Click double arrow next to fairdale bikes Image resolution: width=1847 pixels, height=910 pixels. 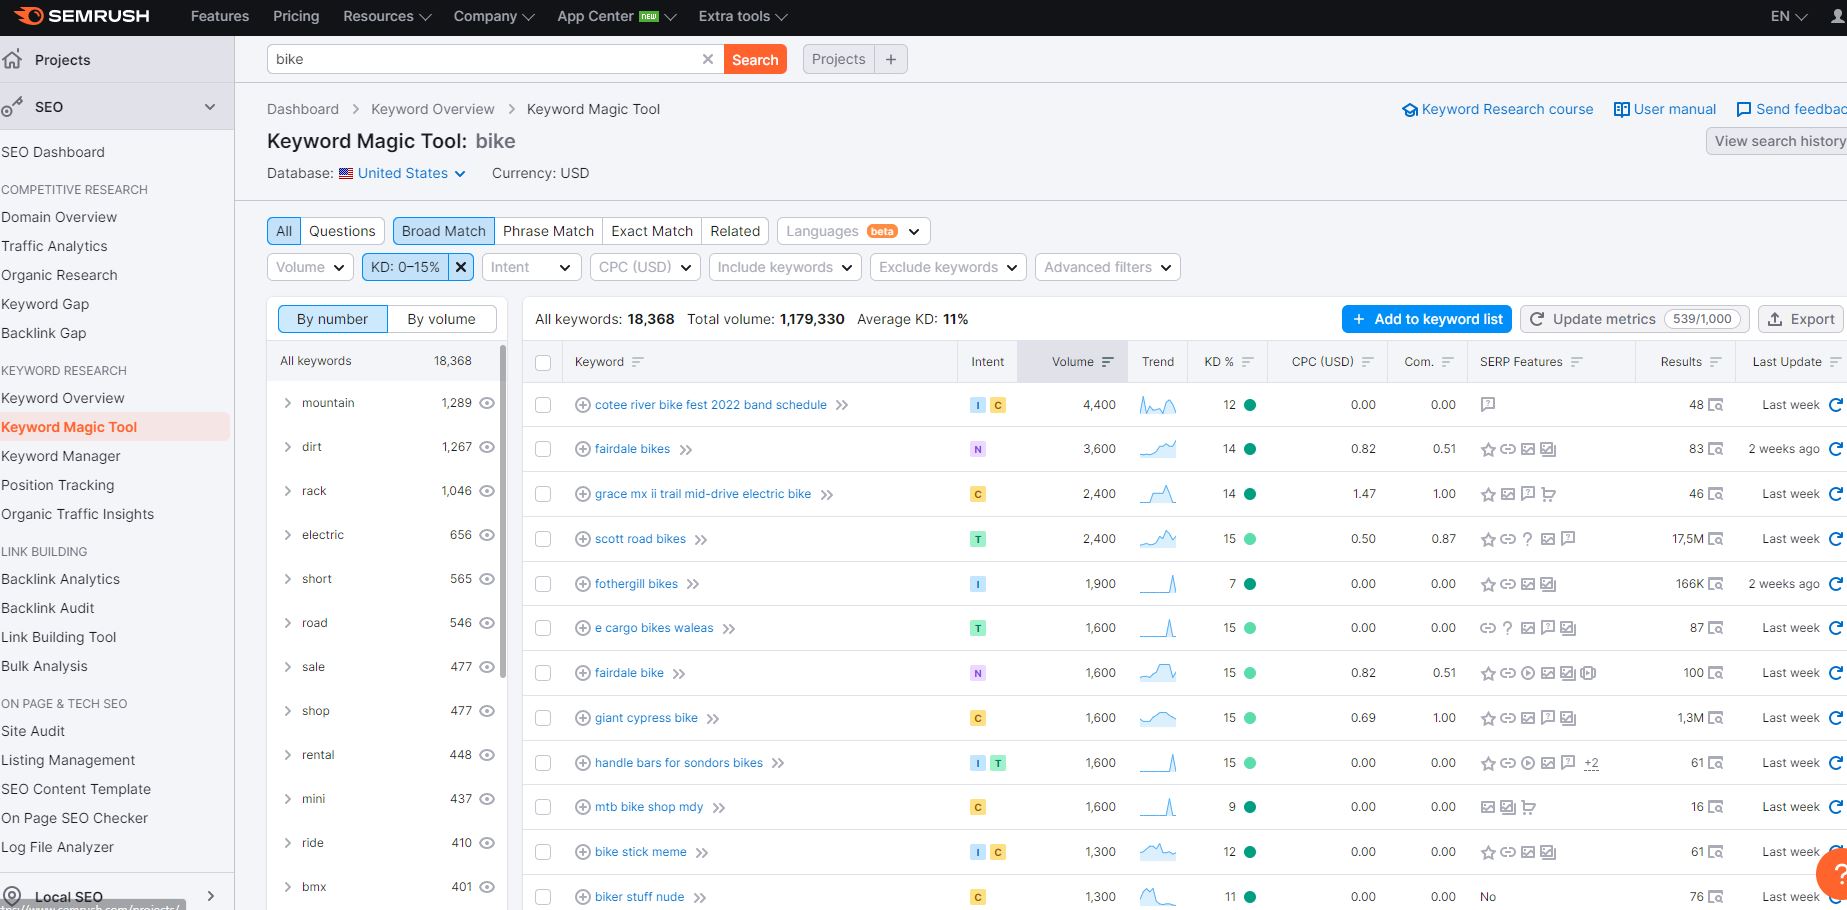coord(686,450)
